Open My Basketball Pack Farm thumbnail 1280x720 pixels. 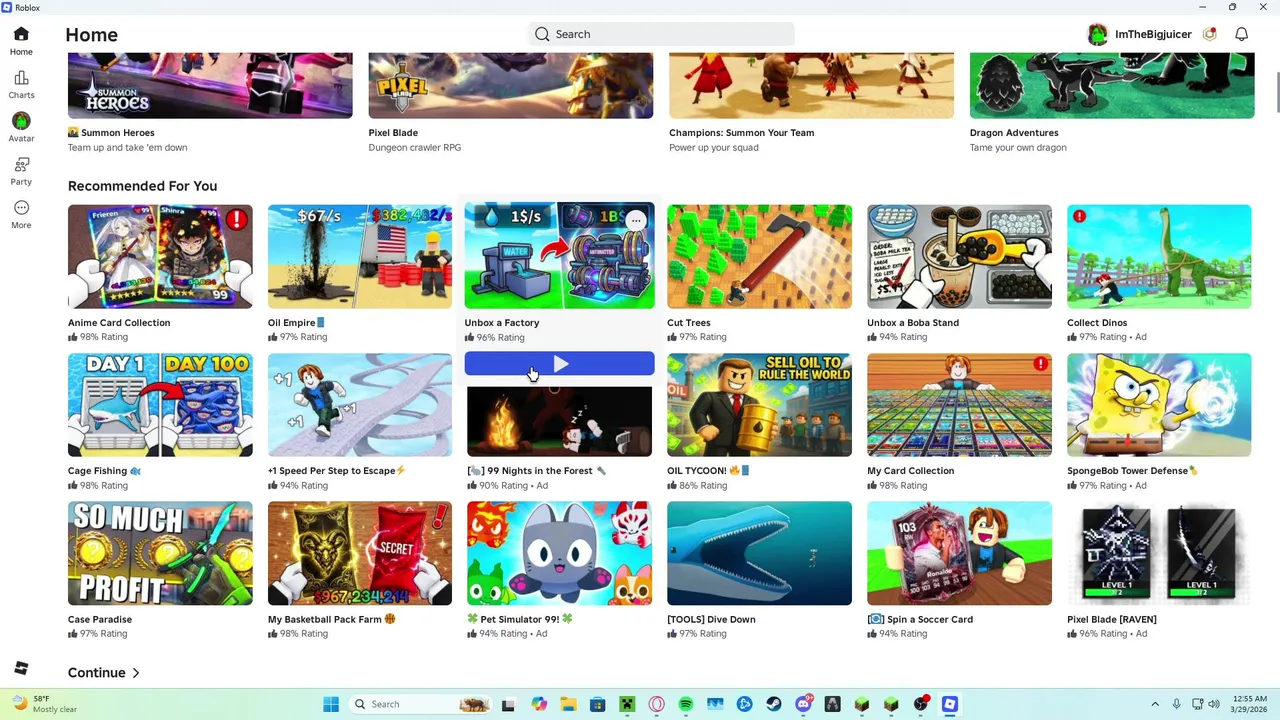(360, 553)
